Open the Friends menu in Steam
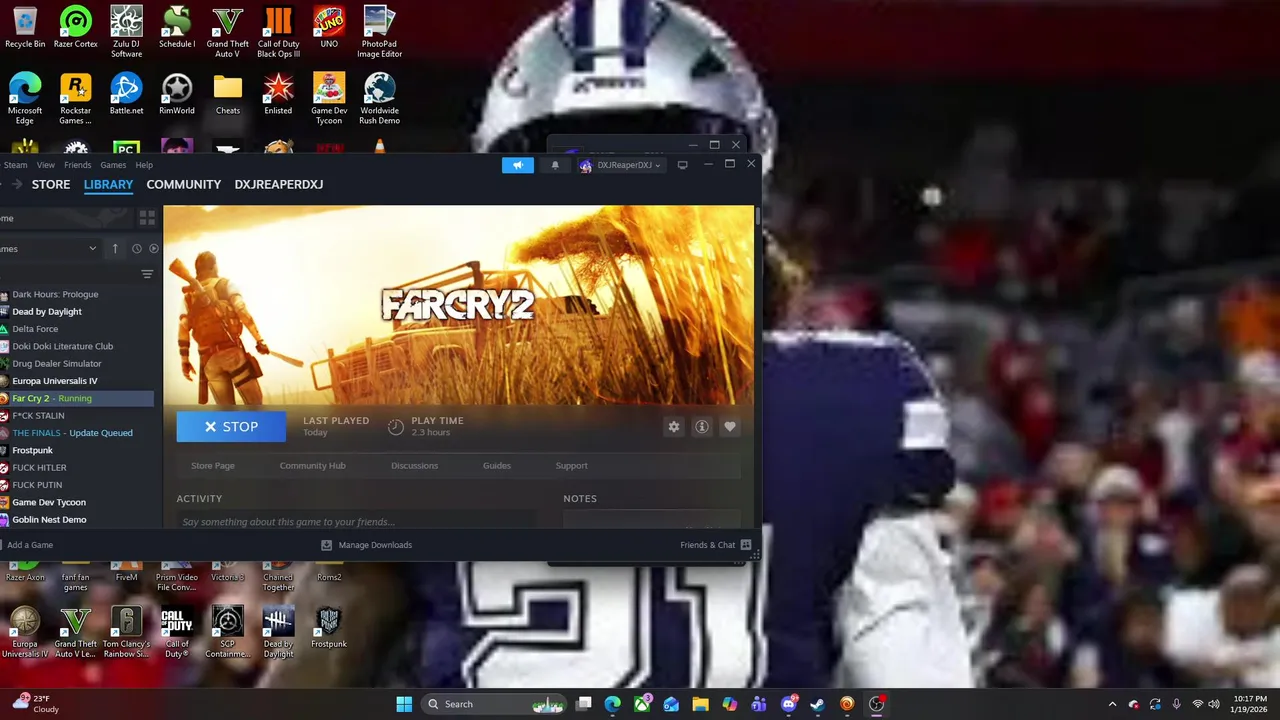The height and width of the screenshot is (720, 1280). [x=77, y=165]
